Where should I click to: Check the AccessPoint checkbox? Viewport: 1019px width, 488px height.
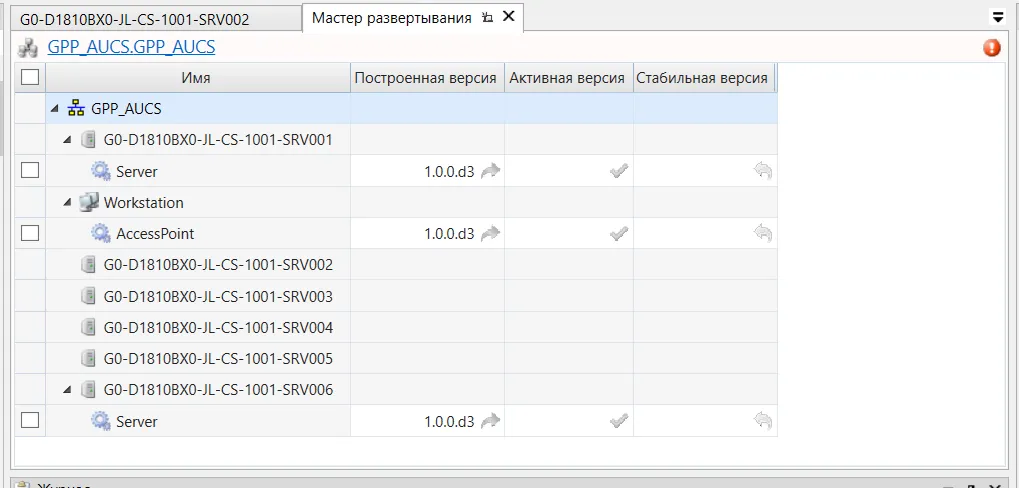30,233
